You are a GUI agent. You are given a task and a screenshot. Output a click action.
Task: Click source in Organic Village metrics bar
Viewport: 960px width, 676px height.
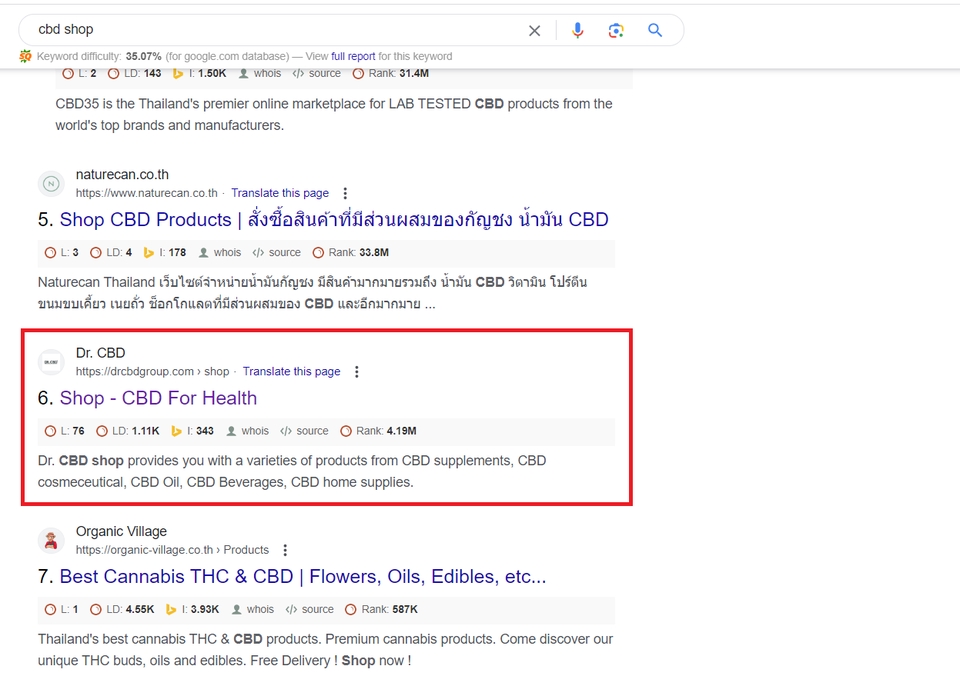point(310,609)
